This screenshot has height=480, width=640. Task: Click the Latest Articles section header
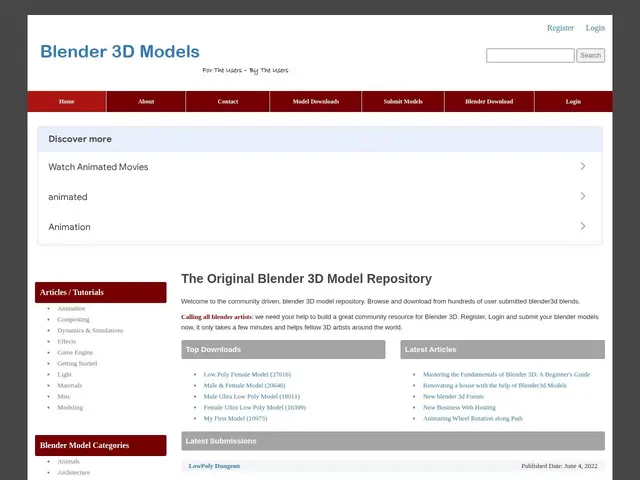pos(502,350)
